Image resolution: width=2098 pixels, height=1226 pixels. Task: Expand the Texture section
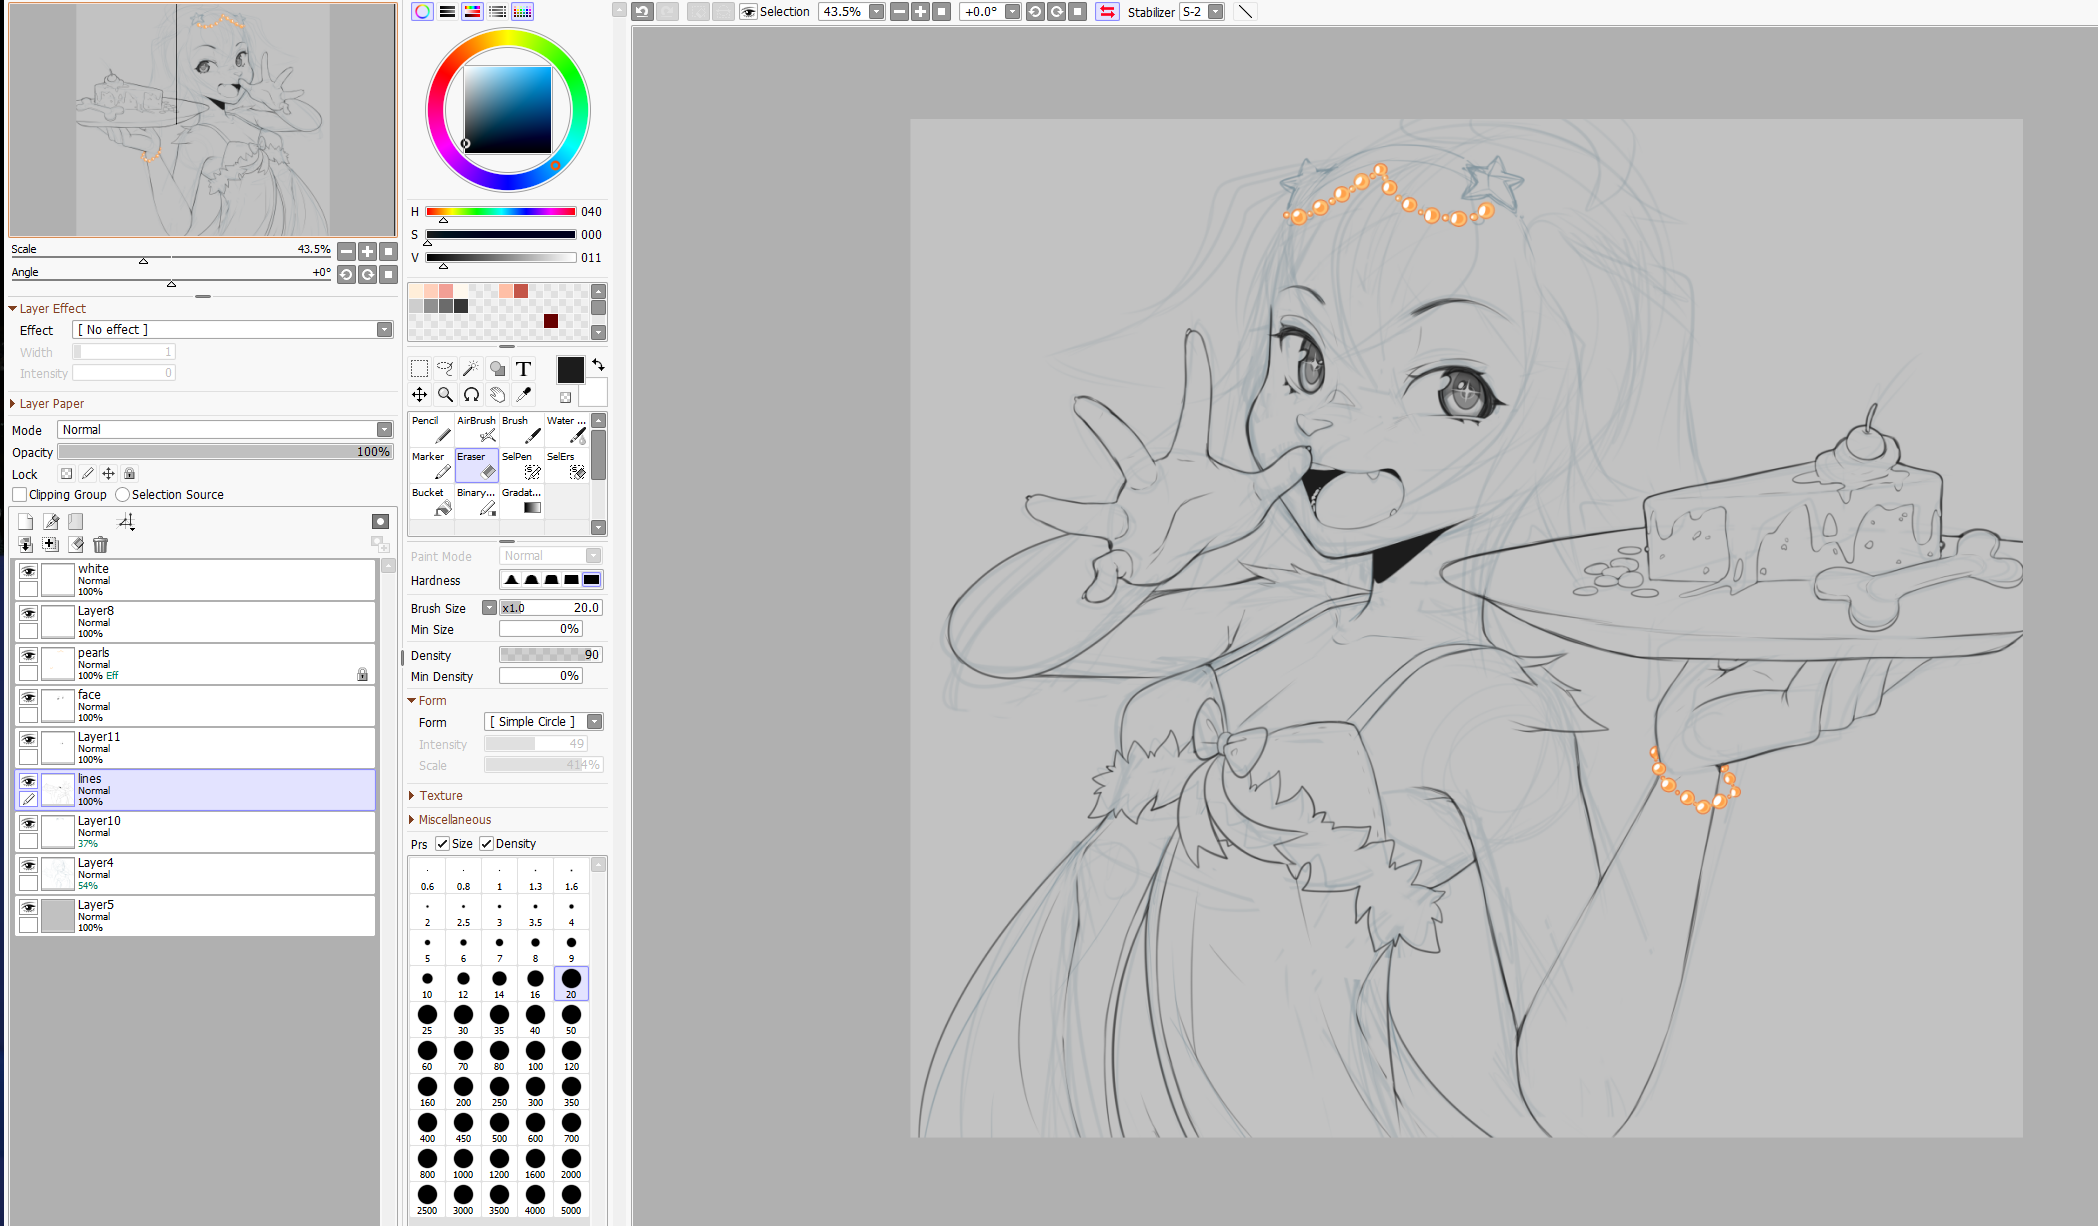[x=441, y=796]
